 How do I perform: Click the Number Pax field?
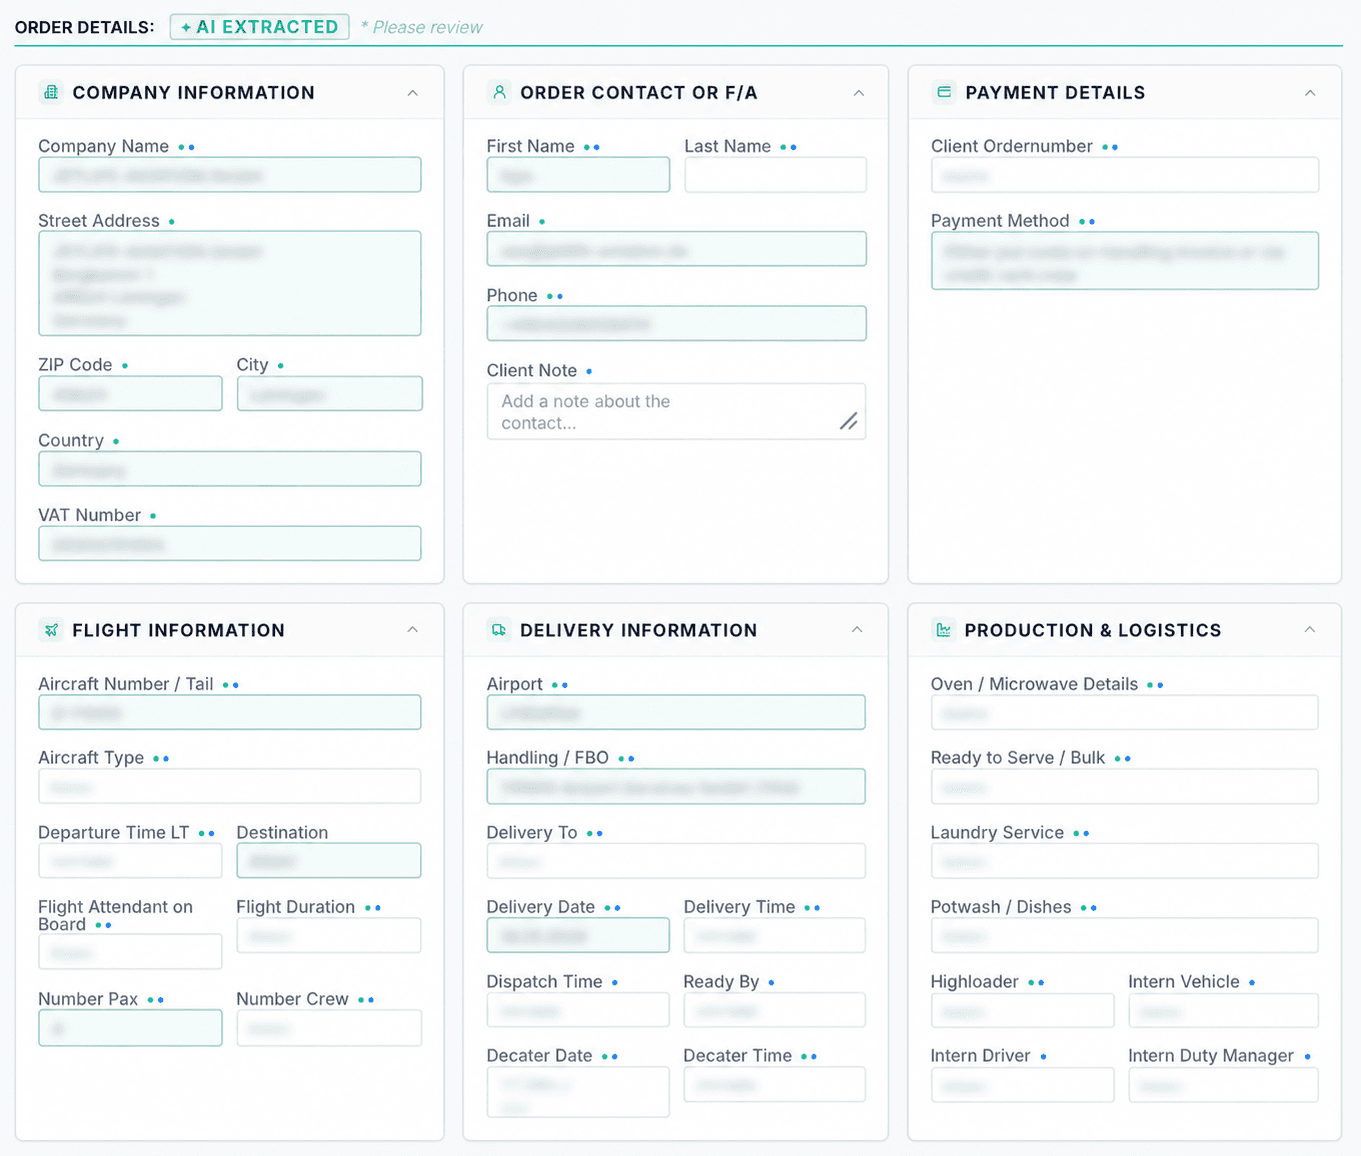coord(130,1028)
